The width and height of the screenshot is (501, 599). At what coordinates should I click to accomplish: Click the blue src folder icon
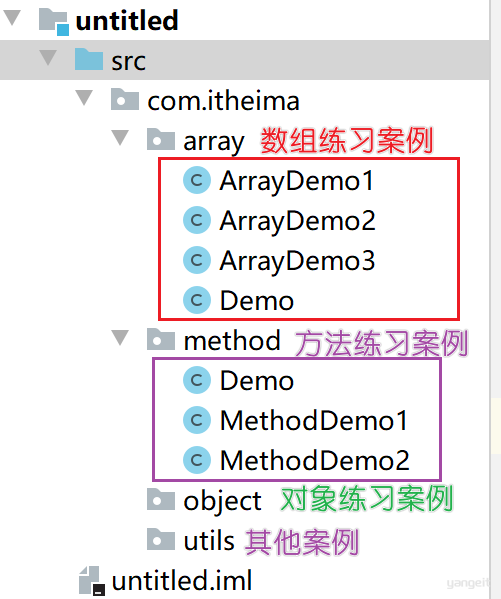[89, 59]
